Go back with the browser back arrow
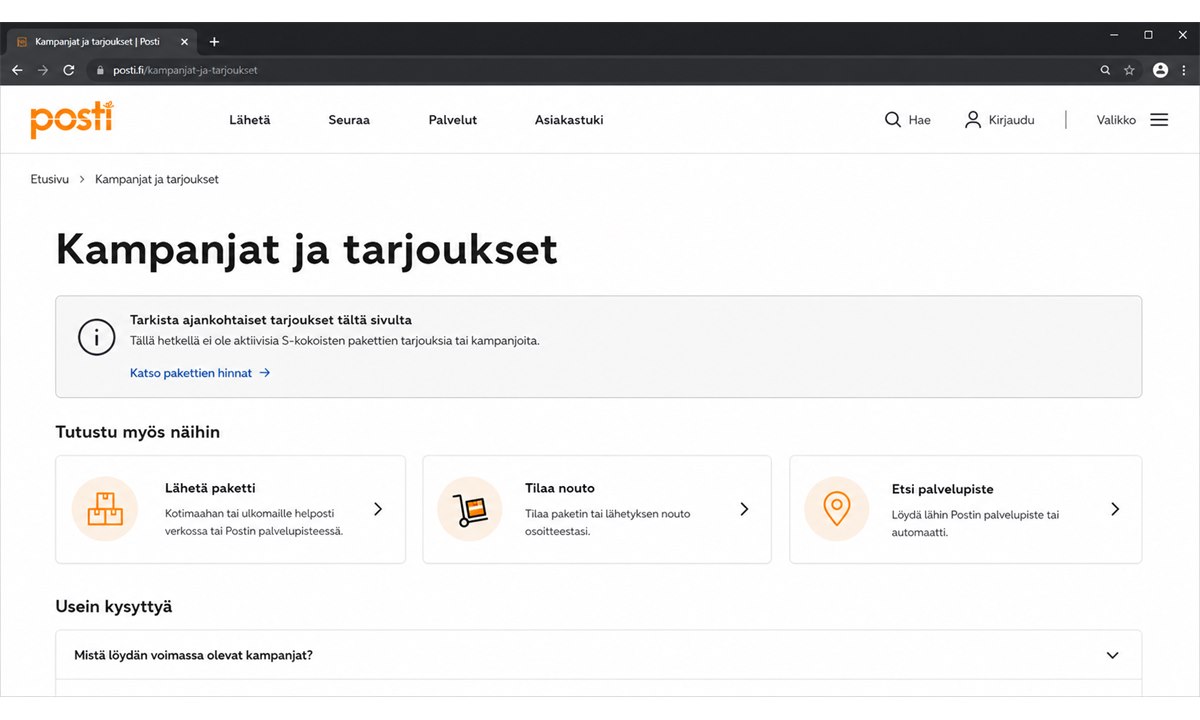Image resolution: width=1200 pixels, height=720 pixels. click(17, 70)
